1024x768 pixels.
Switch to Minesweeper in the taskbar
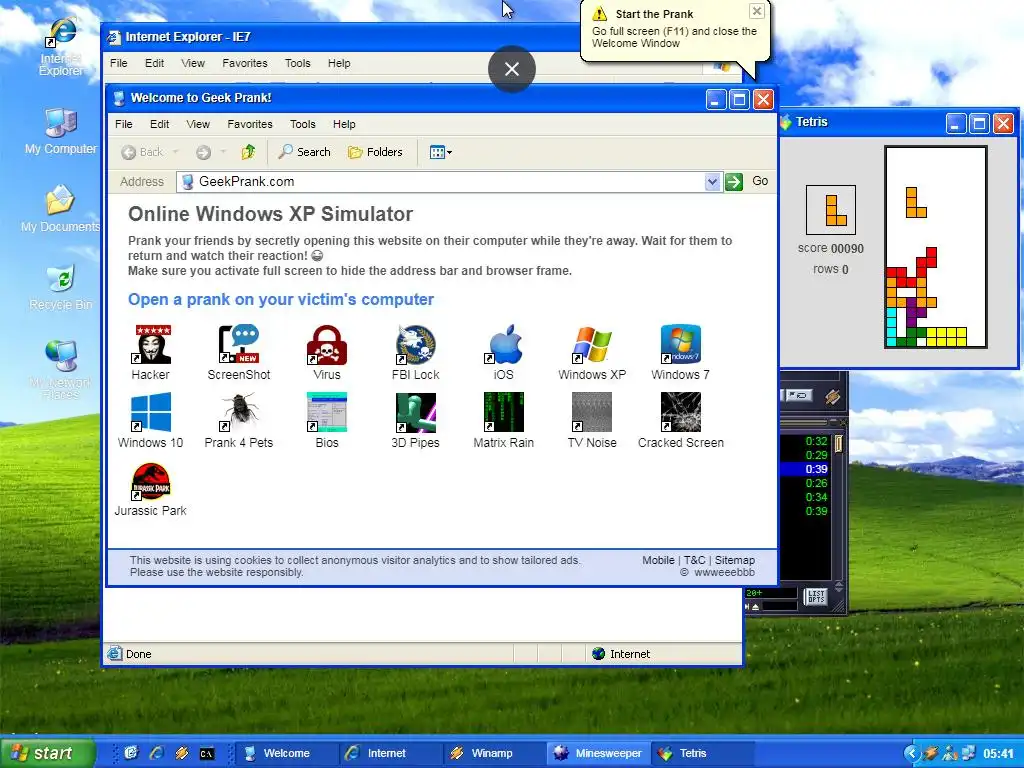[598, 753]
